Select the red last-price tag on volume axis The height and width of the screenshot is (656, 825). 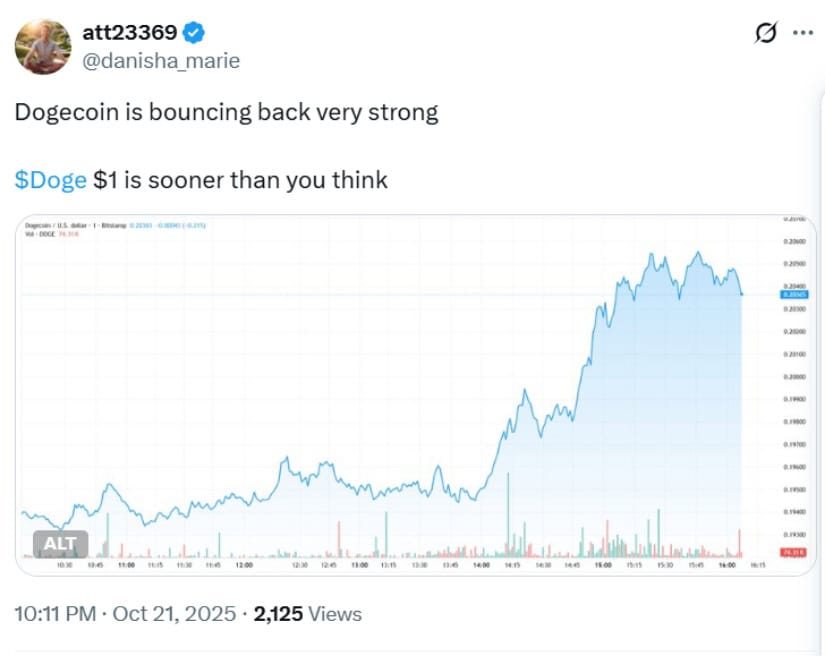pyautogui.click(x=795, y=549)
